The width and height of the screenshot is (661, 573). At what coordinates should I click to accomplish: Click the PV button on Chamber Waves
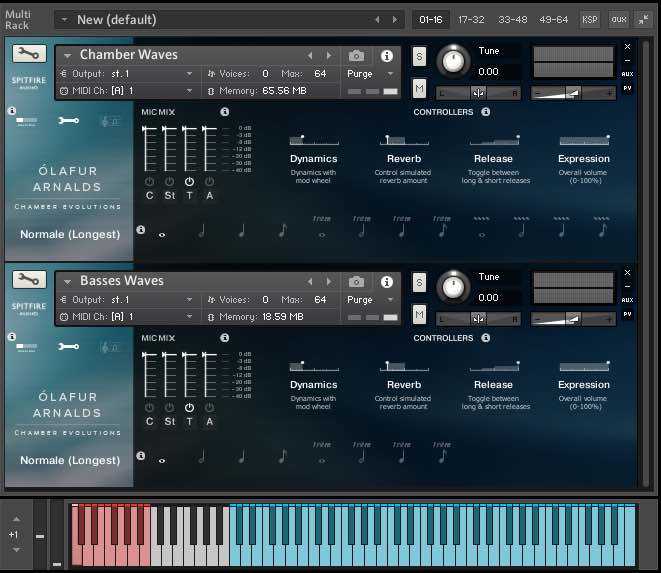[x=627, y=89]
